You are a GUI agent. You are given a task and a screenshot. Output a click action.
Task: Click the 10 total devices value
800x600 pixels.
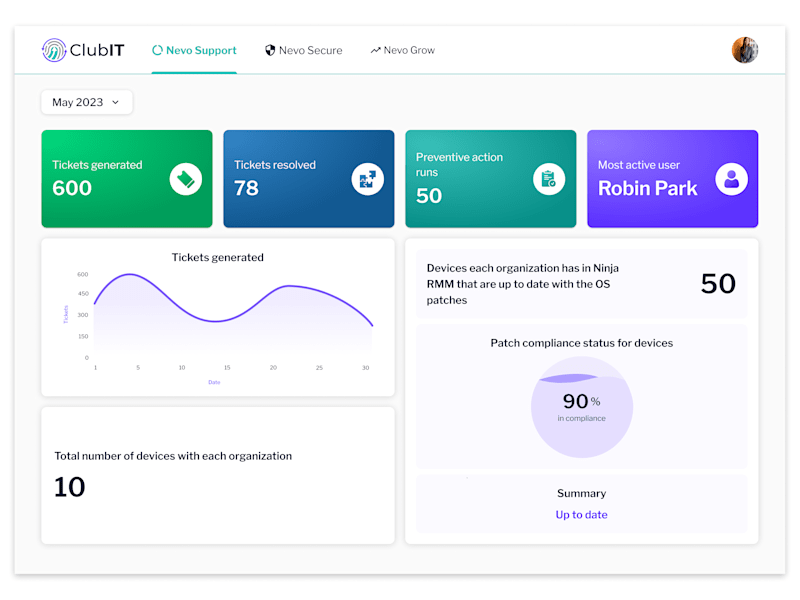tap(69, 487)
